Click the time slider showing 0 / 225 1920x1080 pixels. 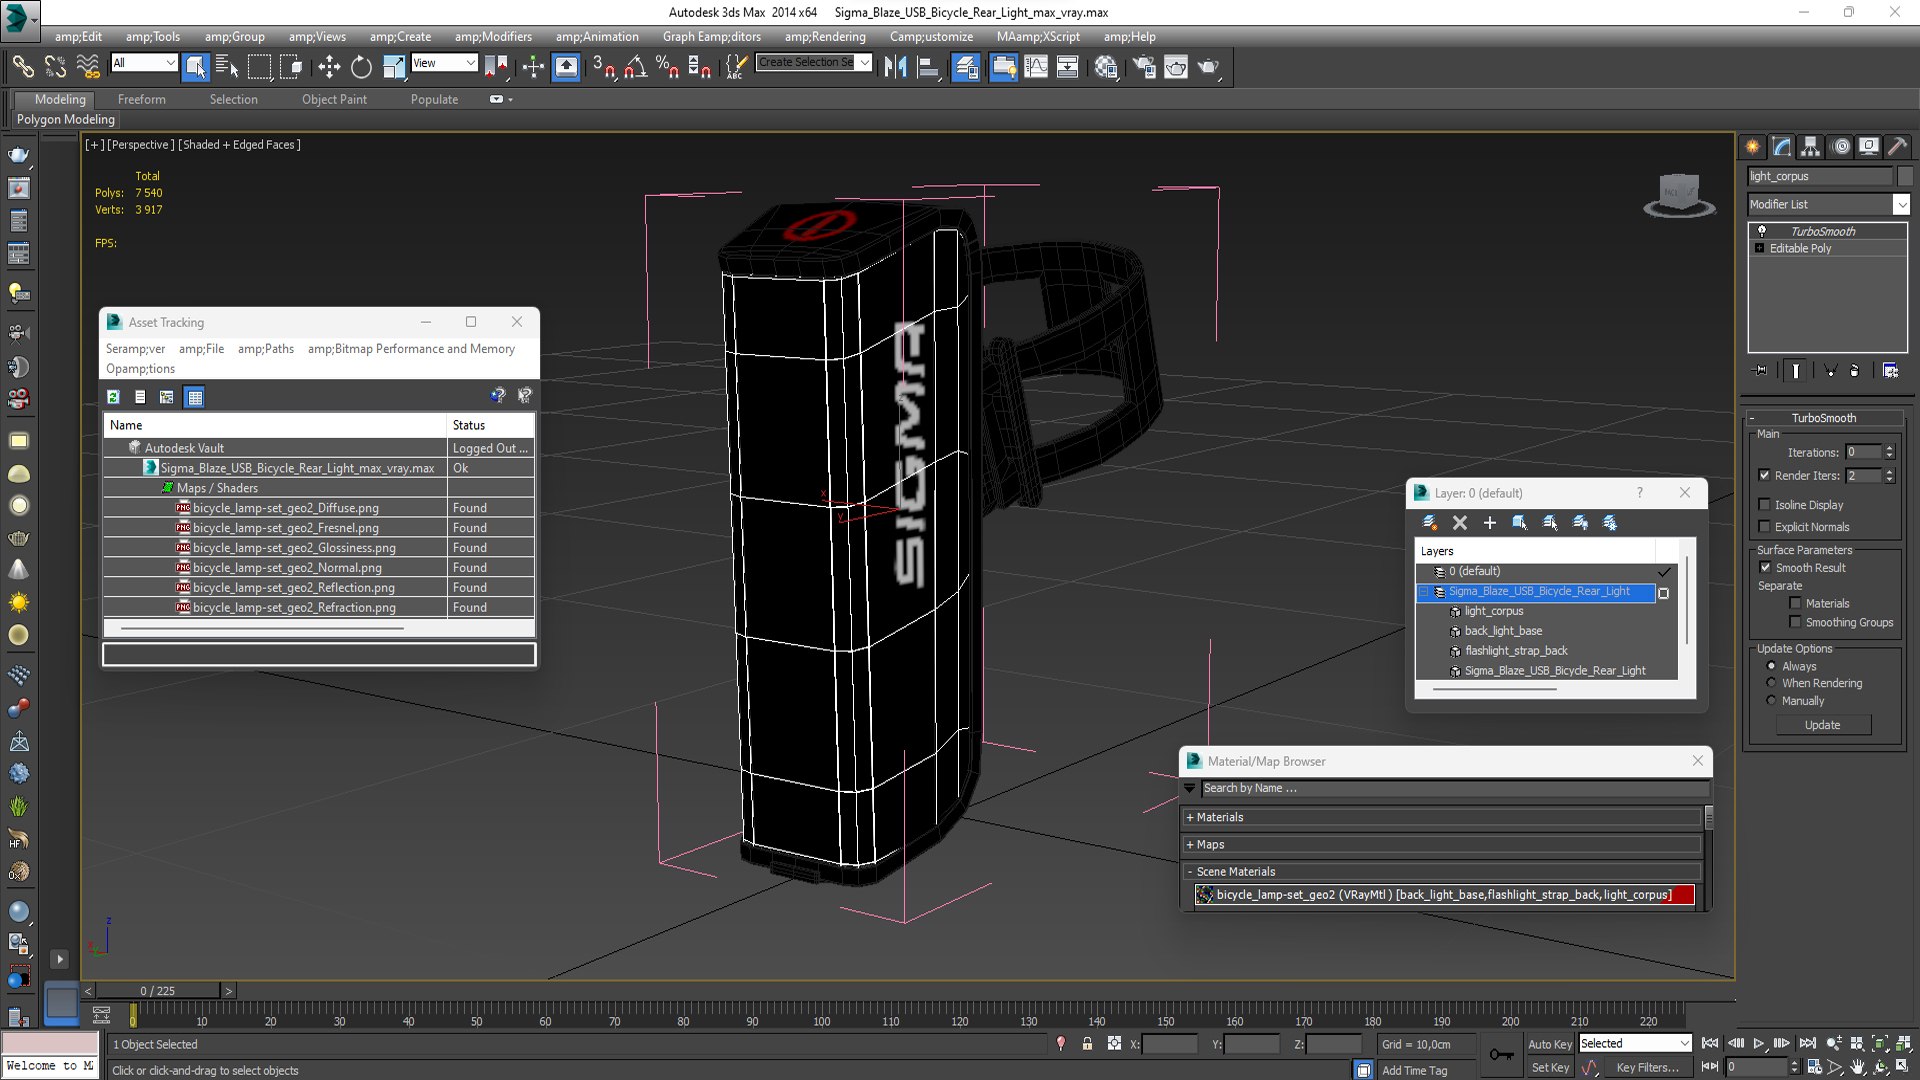coord(158,991)
